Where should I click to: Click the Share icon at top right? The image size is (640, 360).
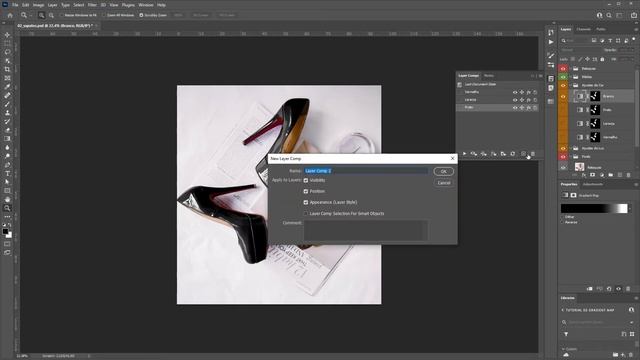[634, 15]
